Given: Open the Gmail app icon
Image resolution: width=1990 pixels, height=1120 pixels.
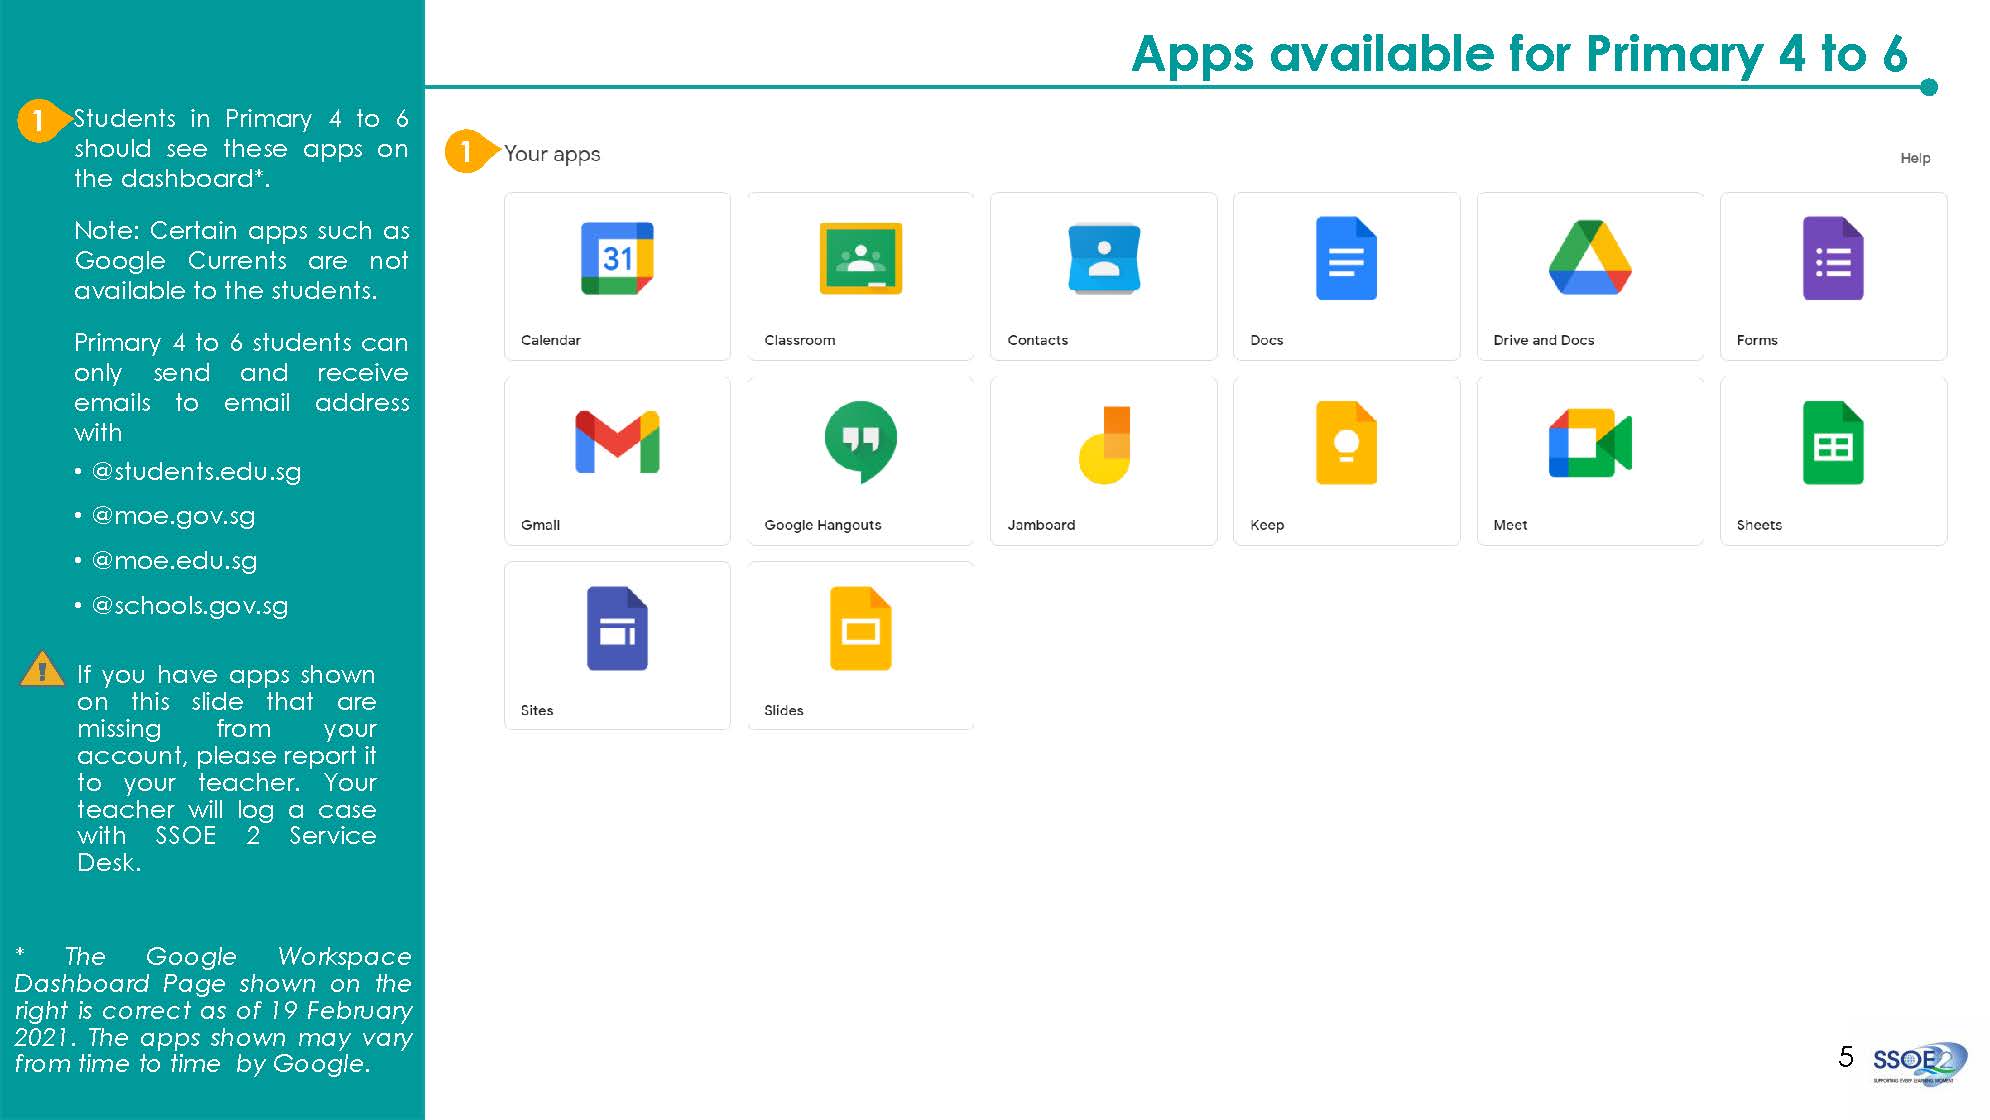Looking at the screenshot, I should point(617,442).
